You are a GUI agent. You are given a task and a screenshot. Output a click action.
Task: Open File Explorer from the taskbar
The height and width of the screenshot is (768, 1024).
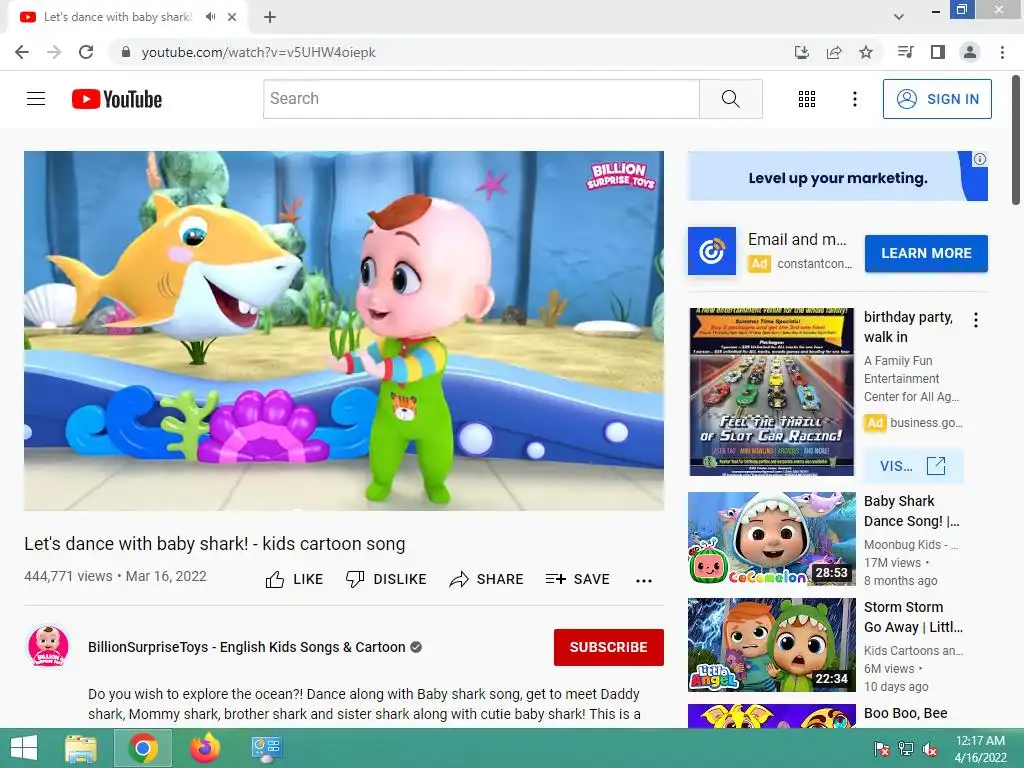click(81, 748)
